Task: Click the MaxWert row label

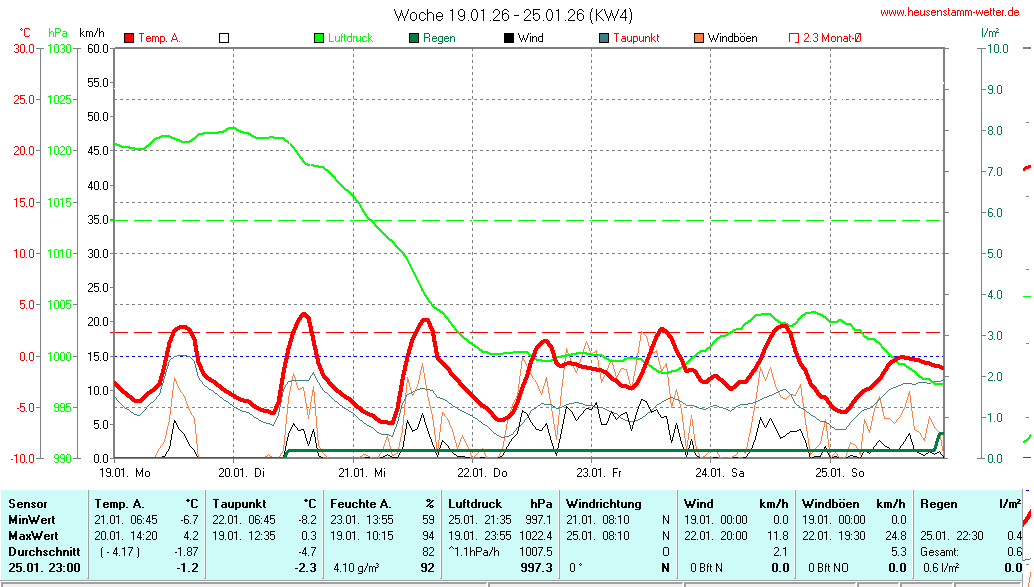Action: [x=33, y=535]
